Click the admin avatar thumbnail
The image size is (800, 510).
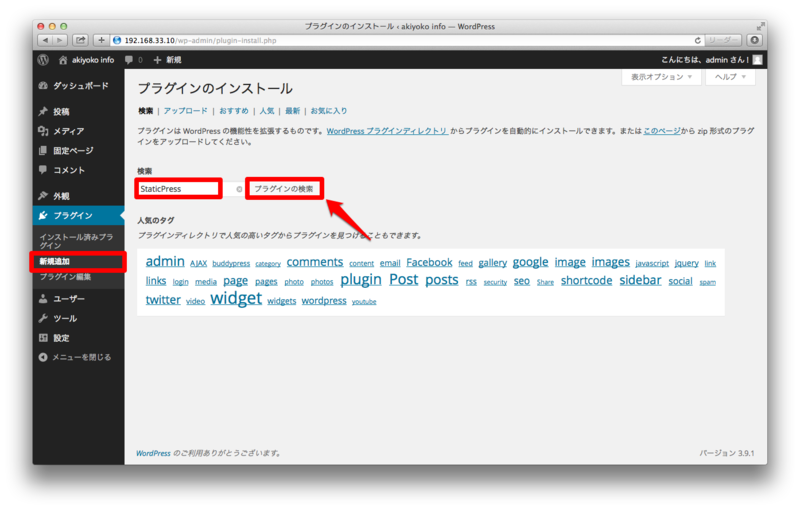click(758, 60)
